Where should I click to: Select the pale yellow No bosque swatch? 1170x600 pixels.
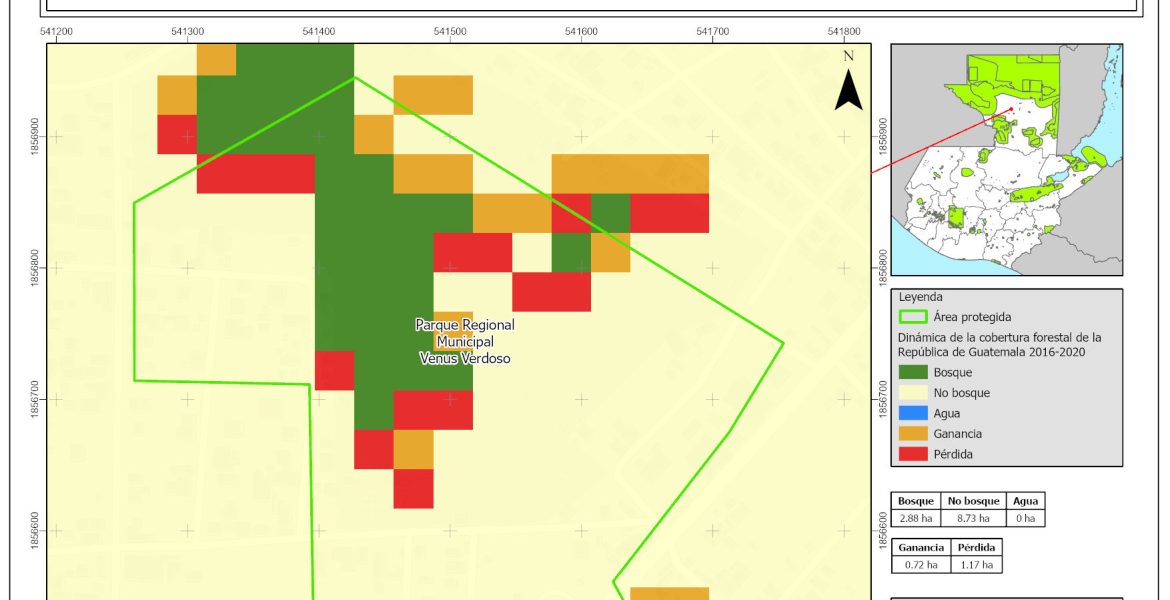tap(914, 393)
